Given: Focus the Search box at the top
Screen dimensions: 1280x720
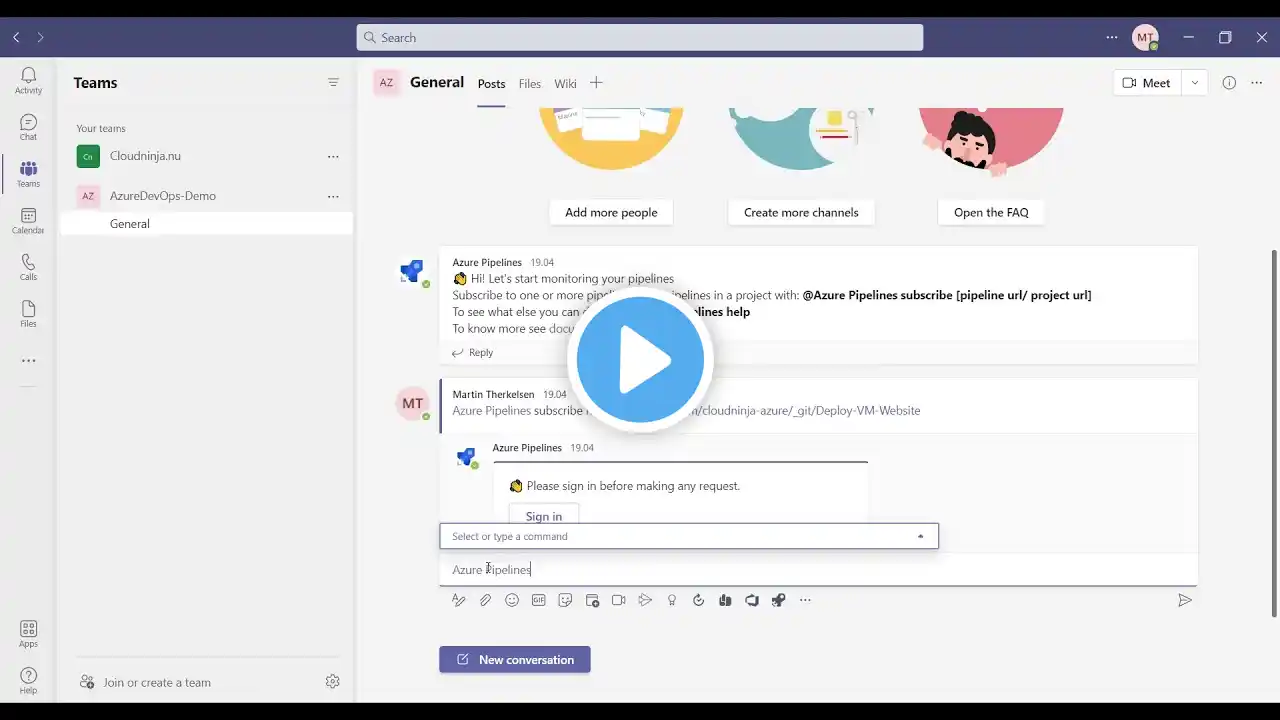Looking at the screenshot, I should [640, 37].
